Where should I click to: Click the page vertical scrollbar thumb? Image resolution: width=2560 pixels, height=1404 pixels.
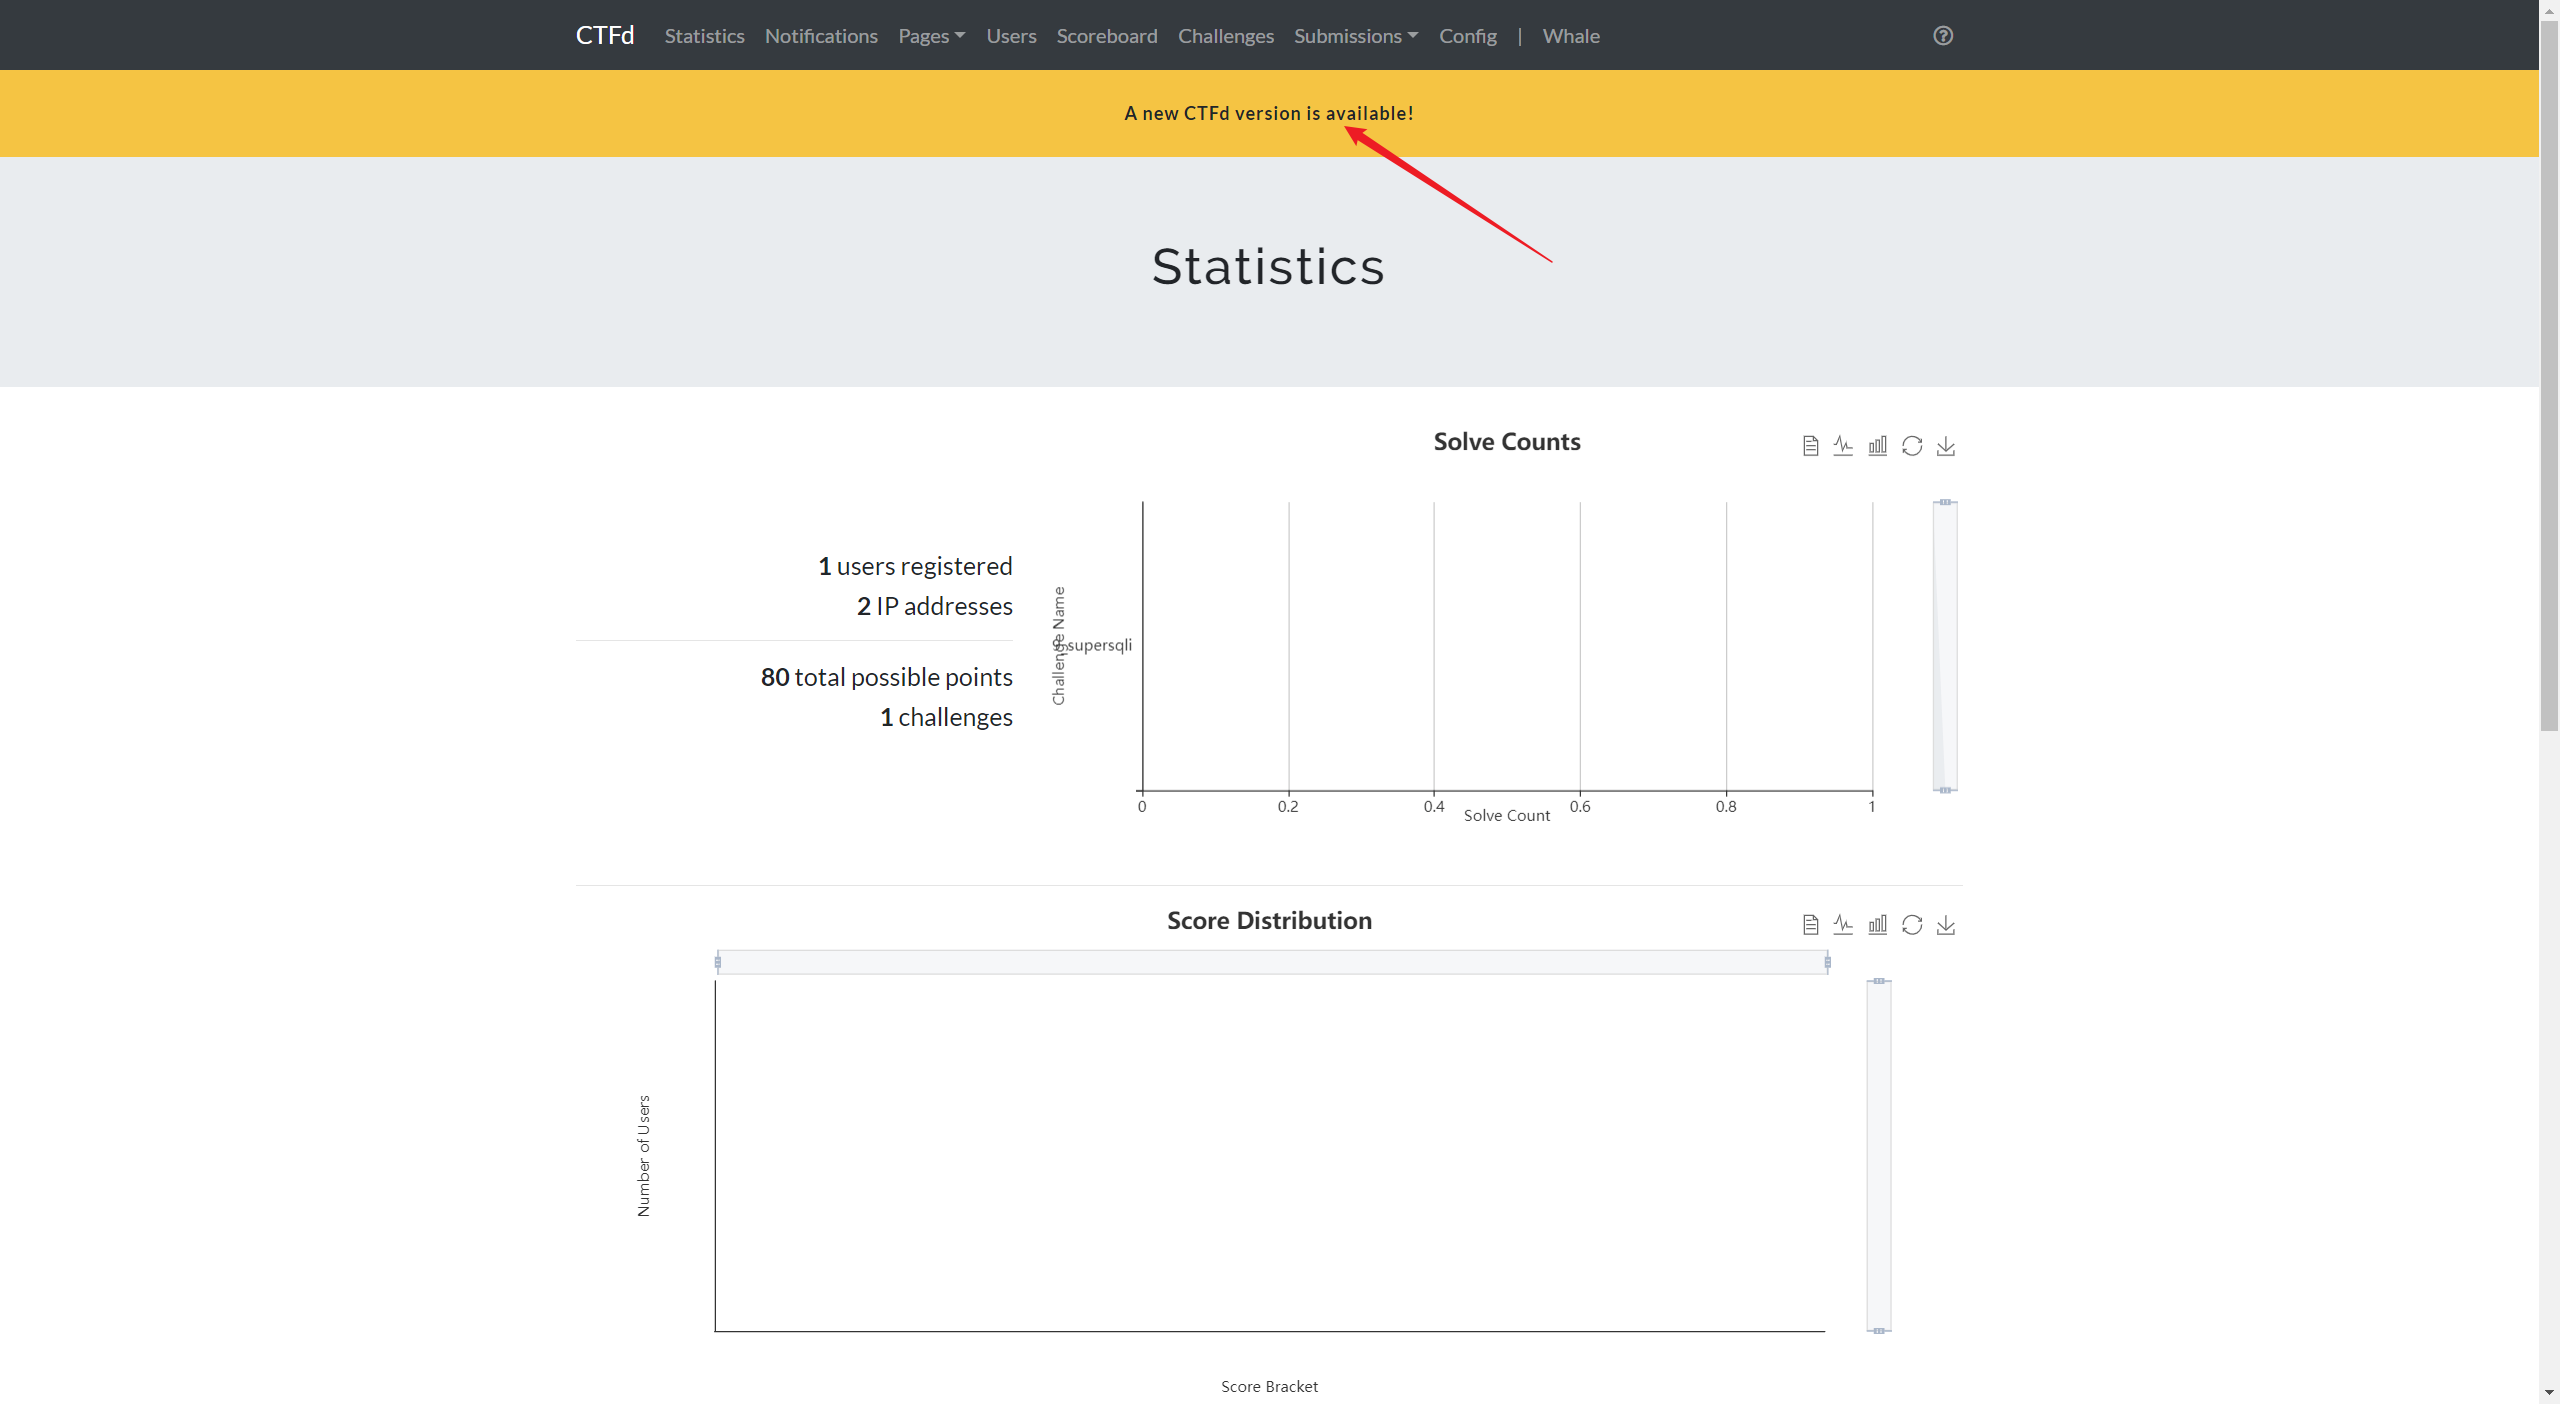[x=2549, y=378]
